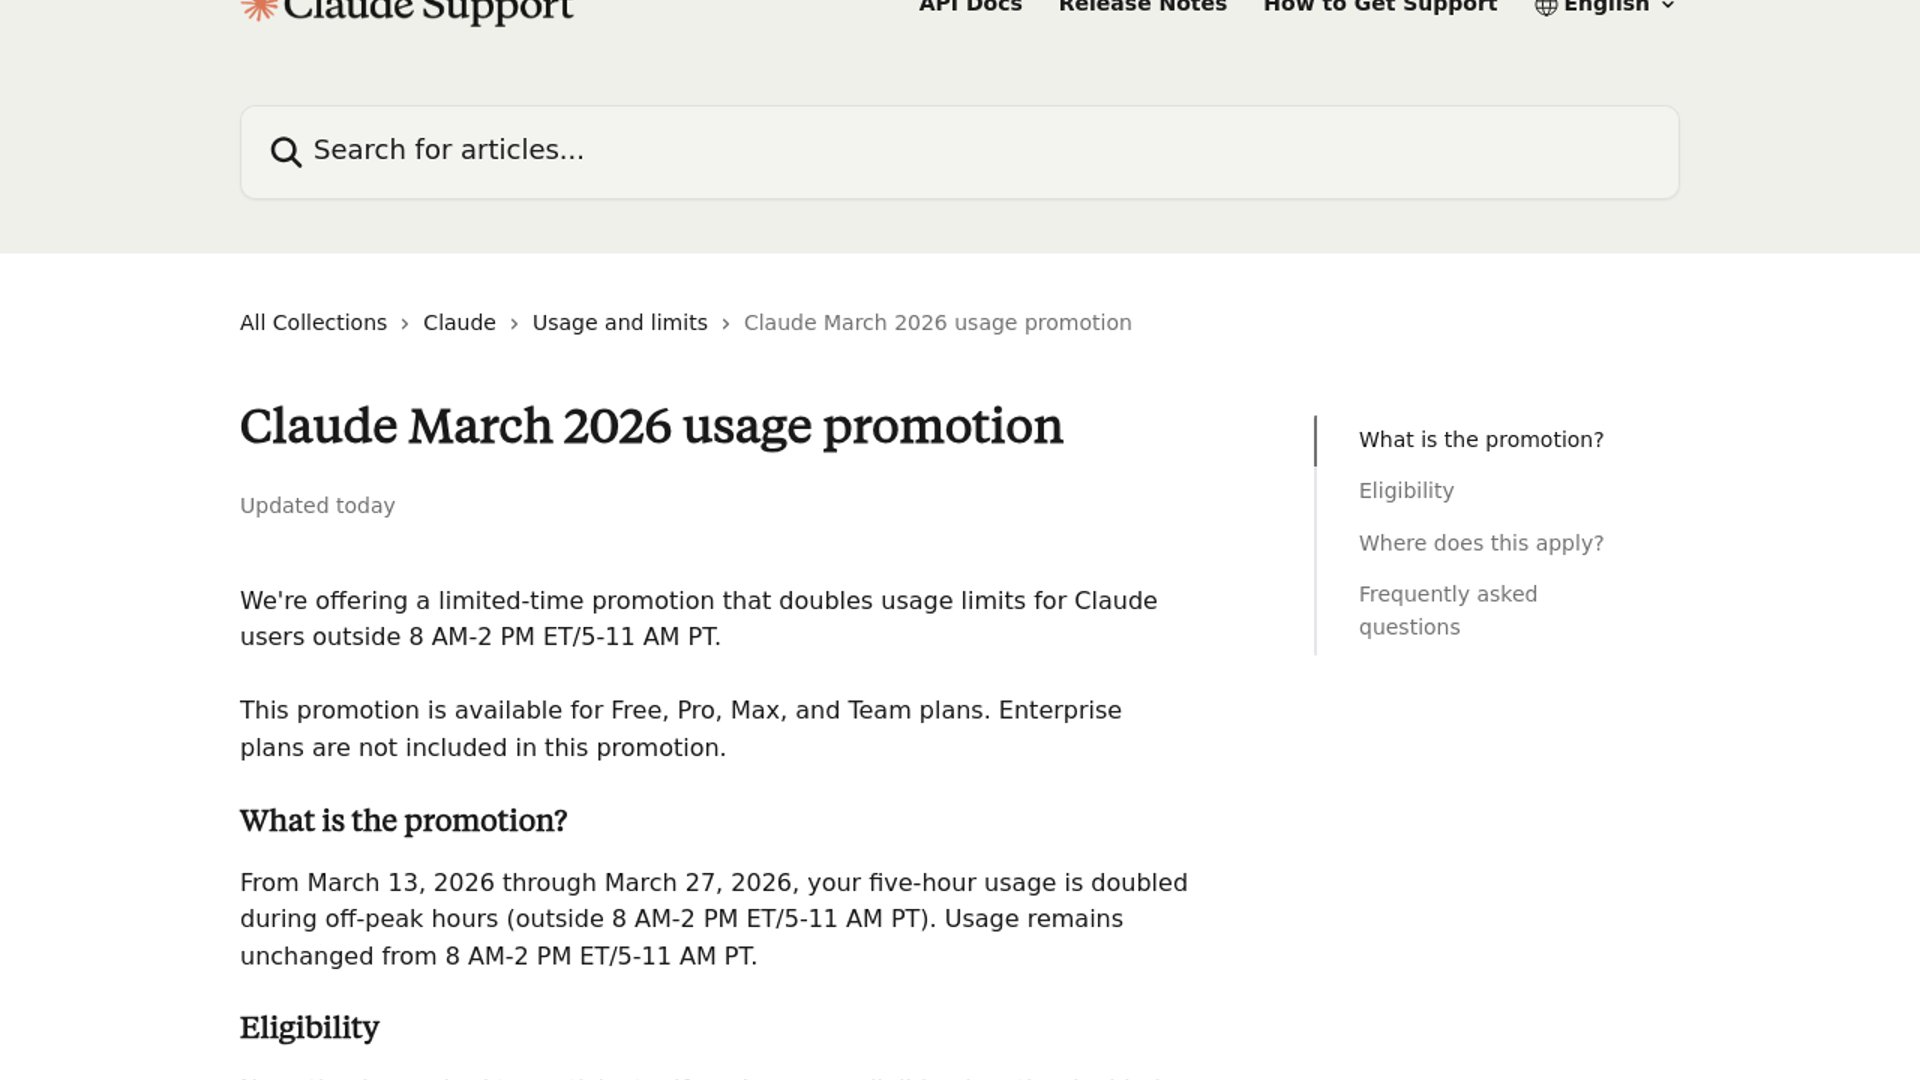Viewport: 1920px width, 1080px height.
Task: Click the Claude starburst logo icon
Action: coord(258,8)
